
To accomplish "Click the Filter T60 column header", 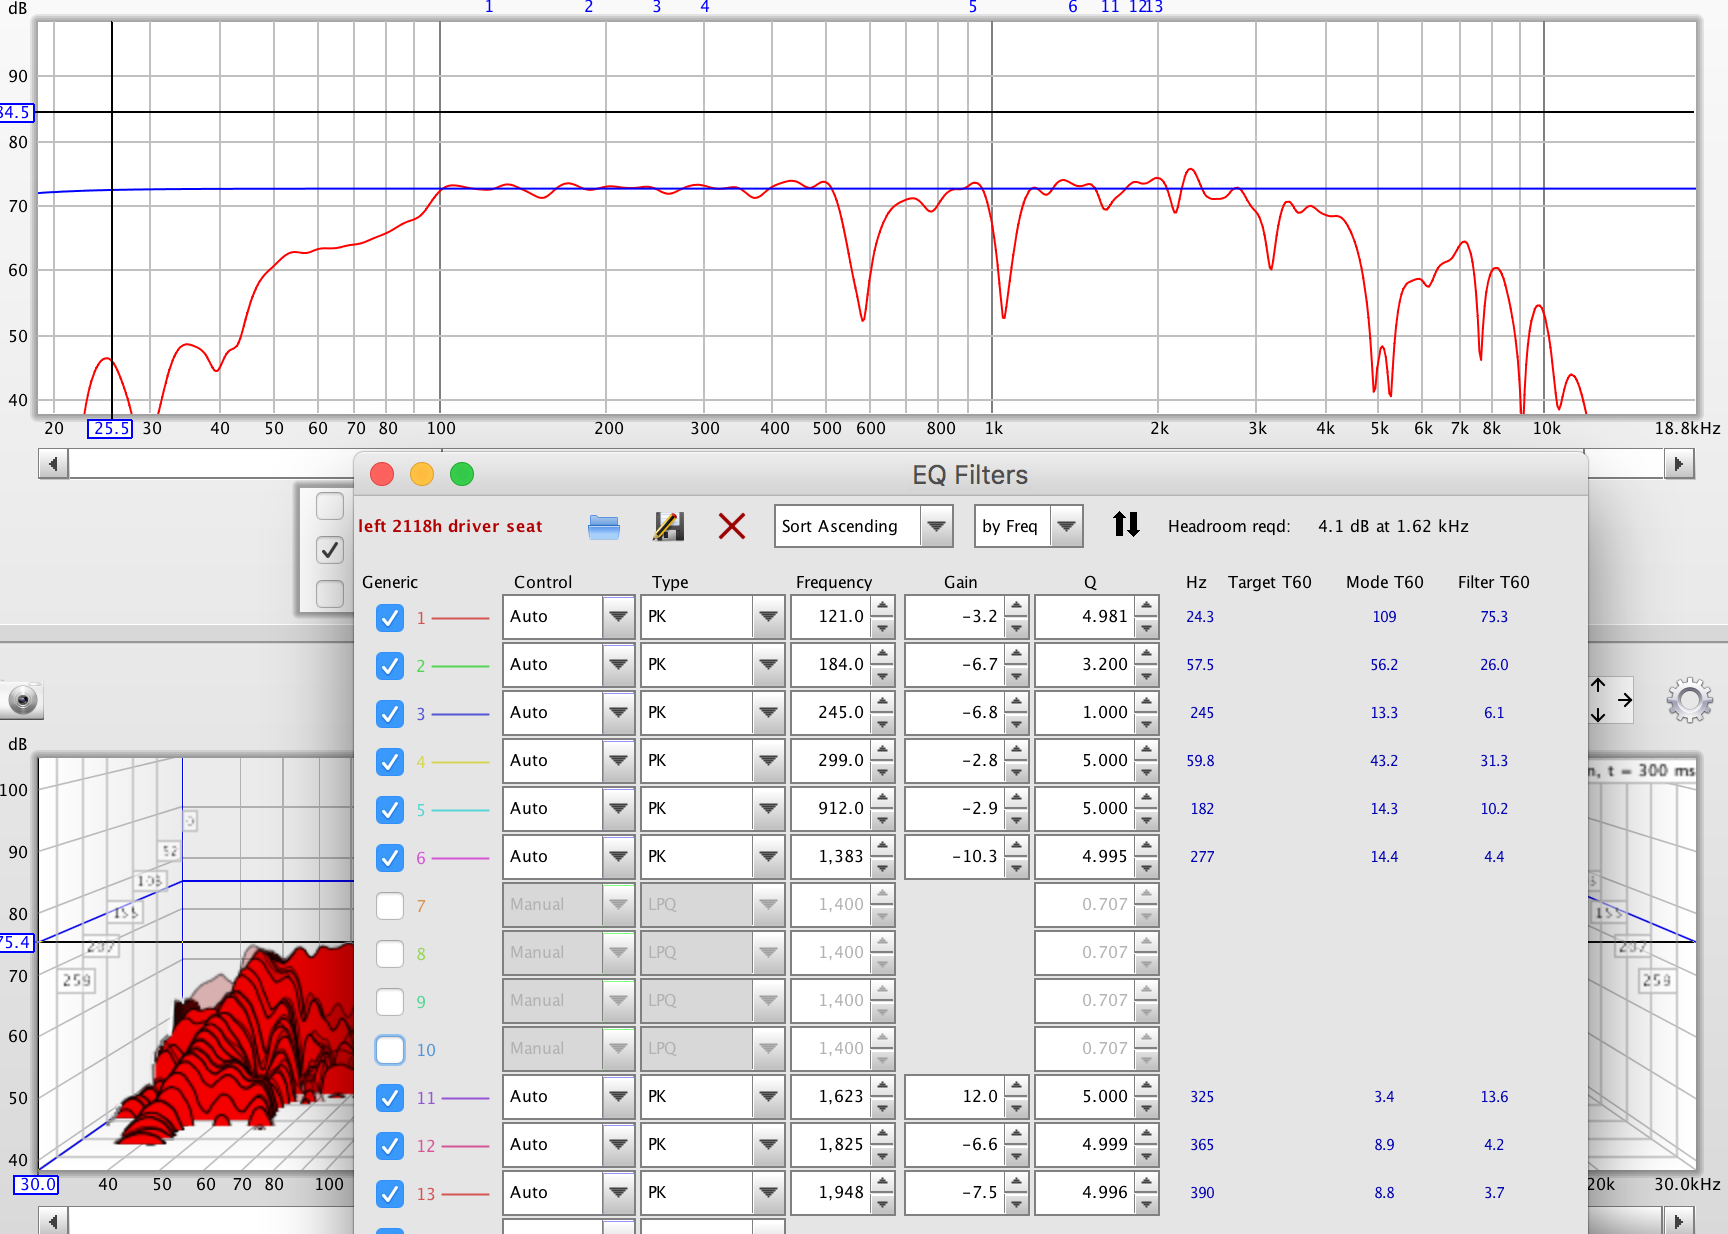I will pyautogui.click(x=1493, y=582).
